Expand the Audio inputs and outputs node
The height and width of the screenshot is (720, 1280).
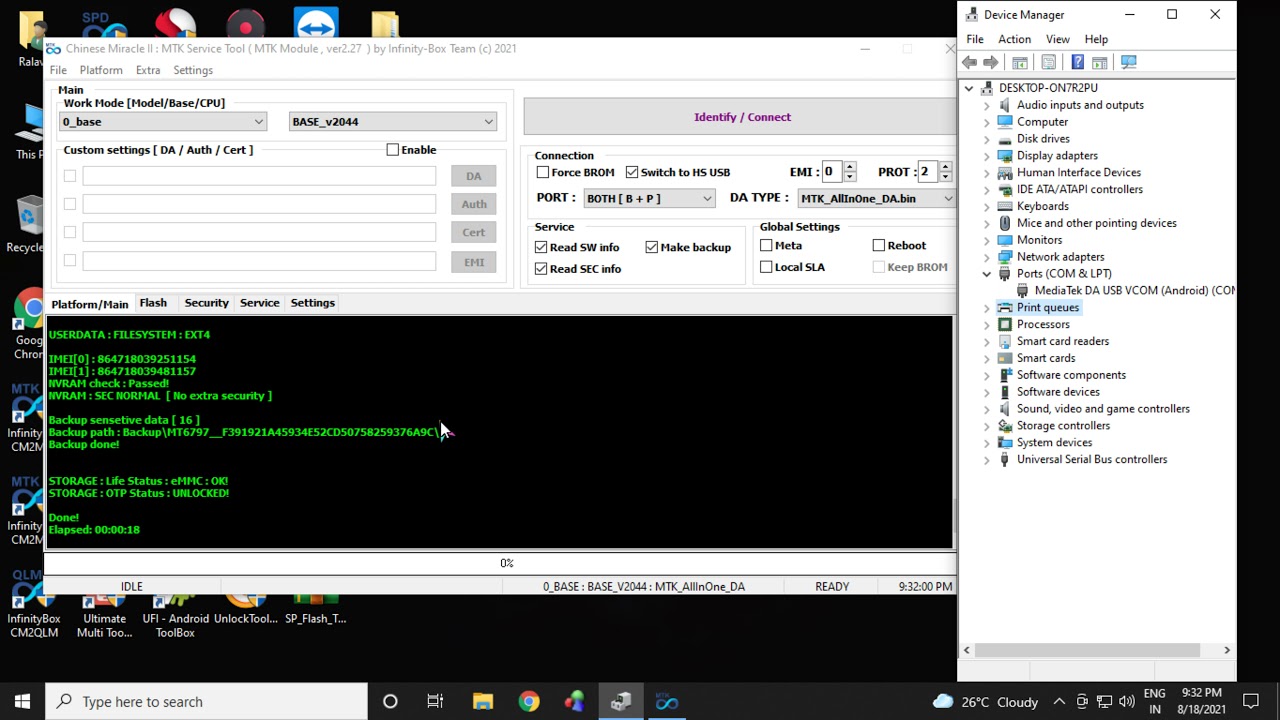click(987, 105)
